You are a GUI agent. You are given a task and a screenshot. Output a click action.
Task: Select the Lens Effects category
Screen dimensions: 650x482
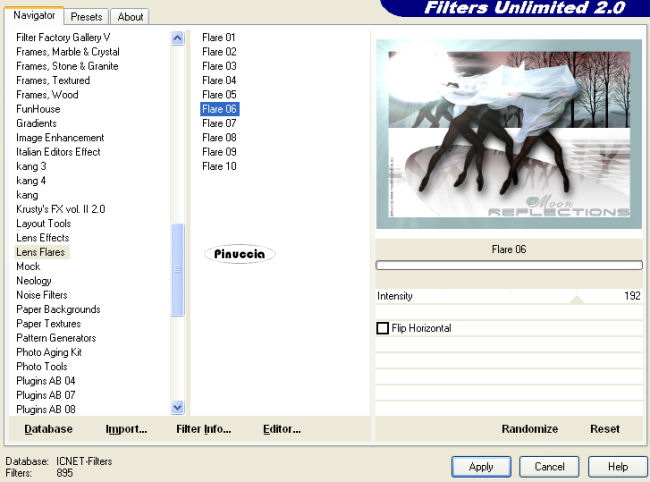click(43, 238)
